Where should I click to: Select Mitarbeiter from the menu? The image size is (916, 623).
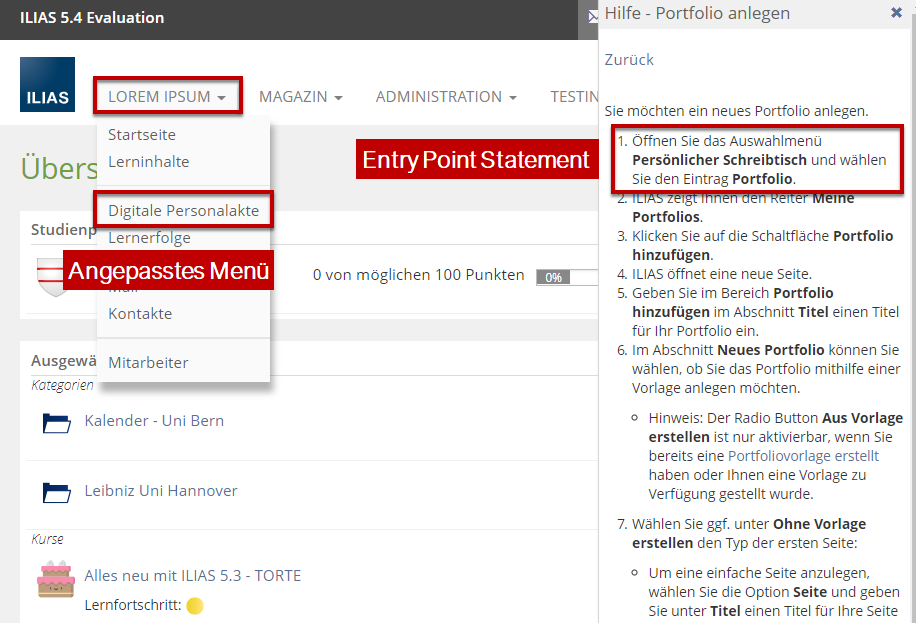click(x=148, y=362)
